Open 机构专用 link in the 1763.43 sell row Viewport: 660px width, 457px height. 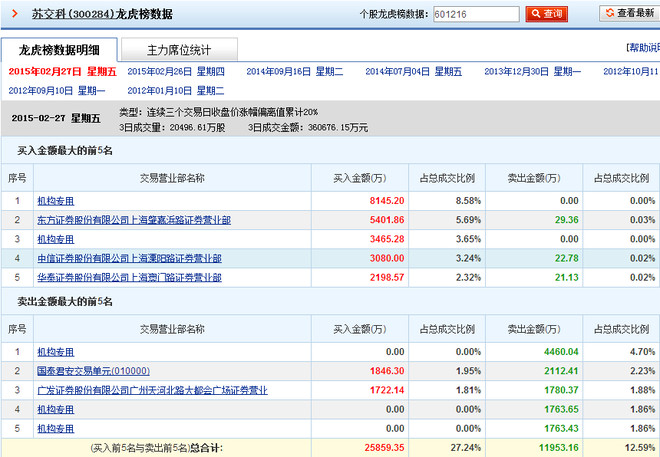coord(56,429)
